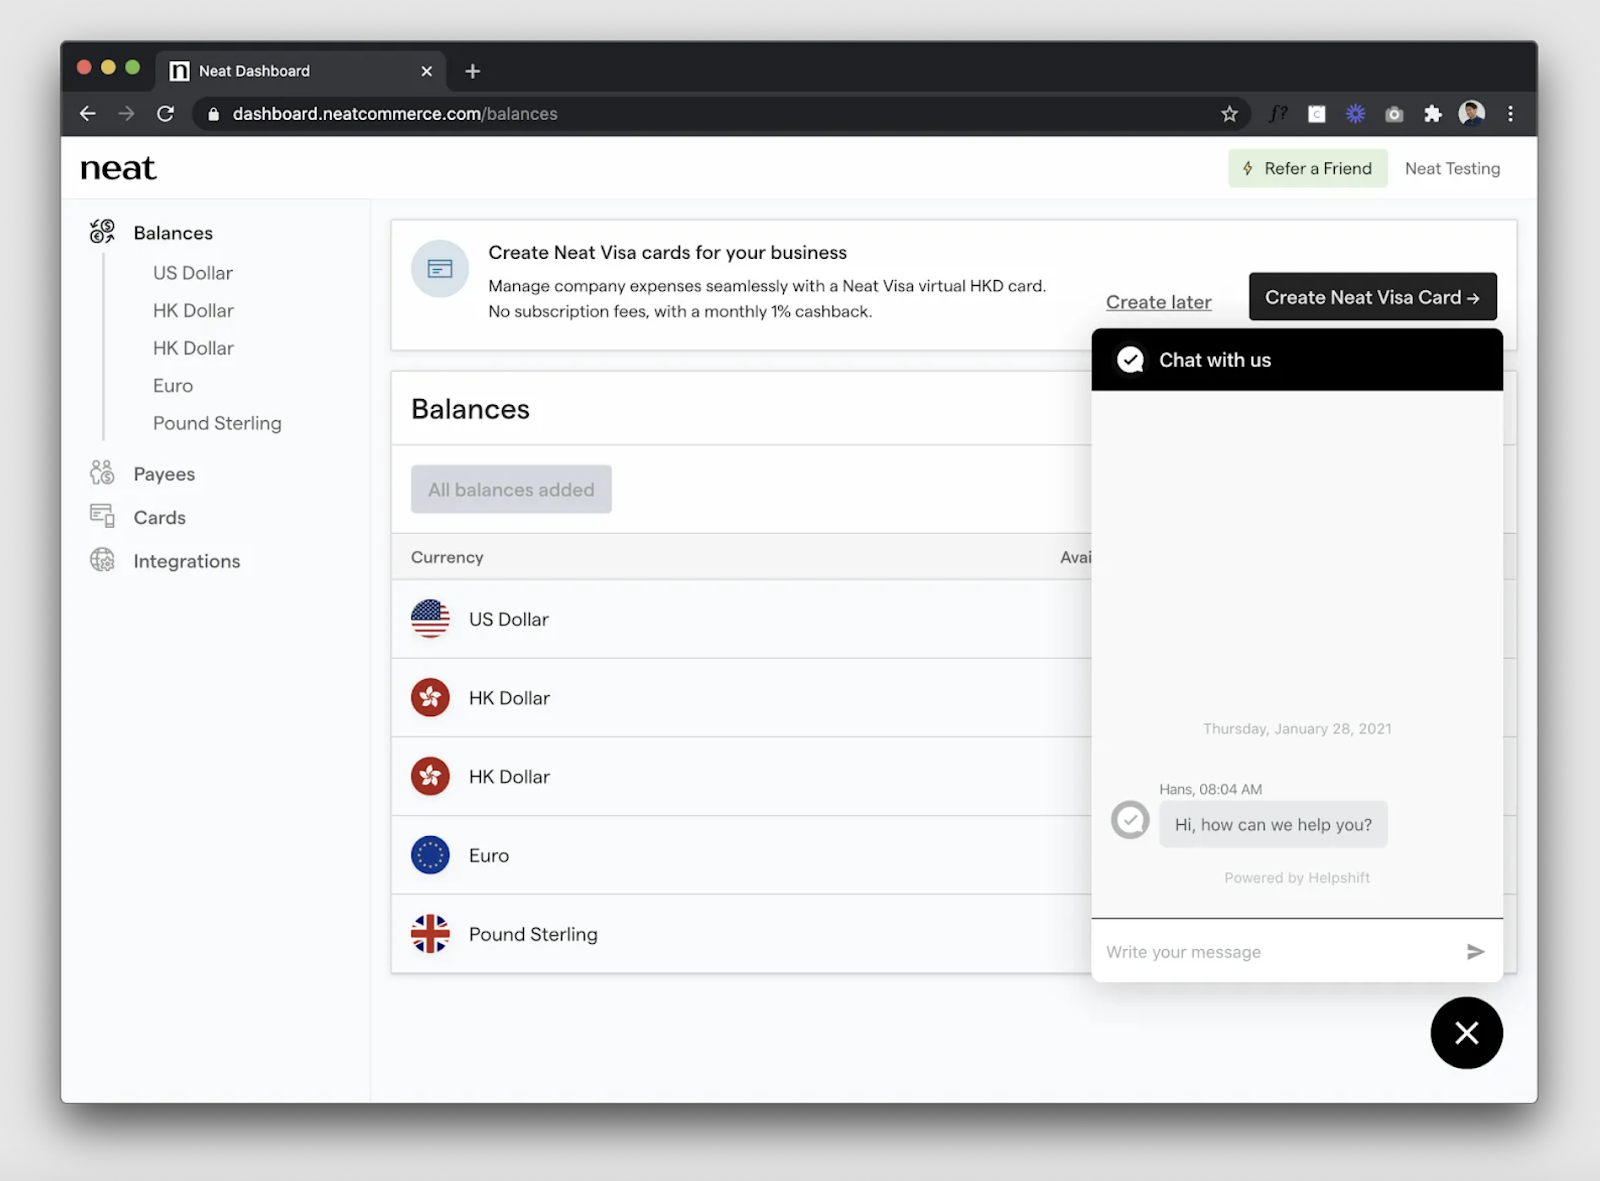The image size is (1600, 1181).
Task: Click Create later link
Action: [x=1158, y=302]
